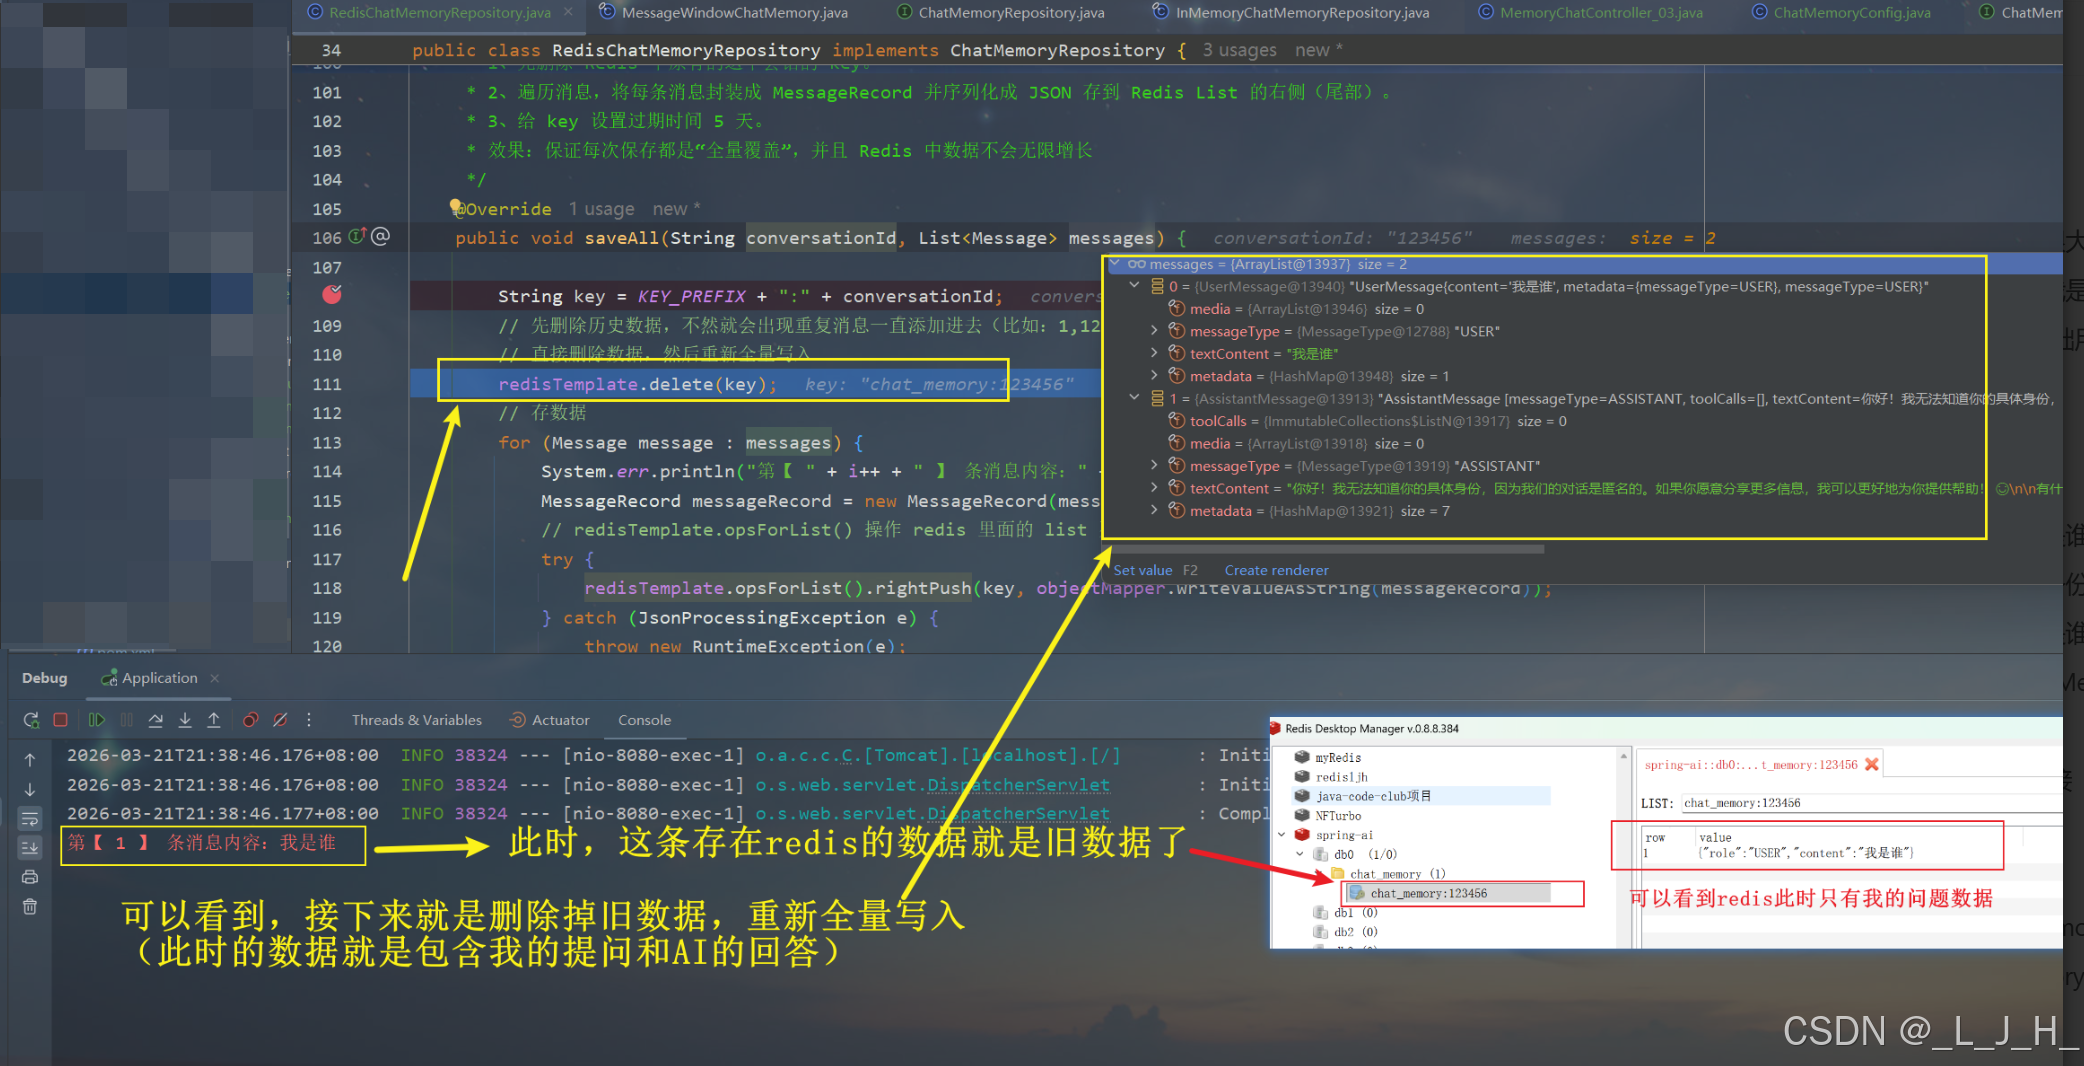
Task: Expand textContent "我是谁" node
Action: 1154,353
